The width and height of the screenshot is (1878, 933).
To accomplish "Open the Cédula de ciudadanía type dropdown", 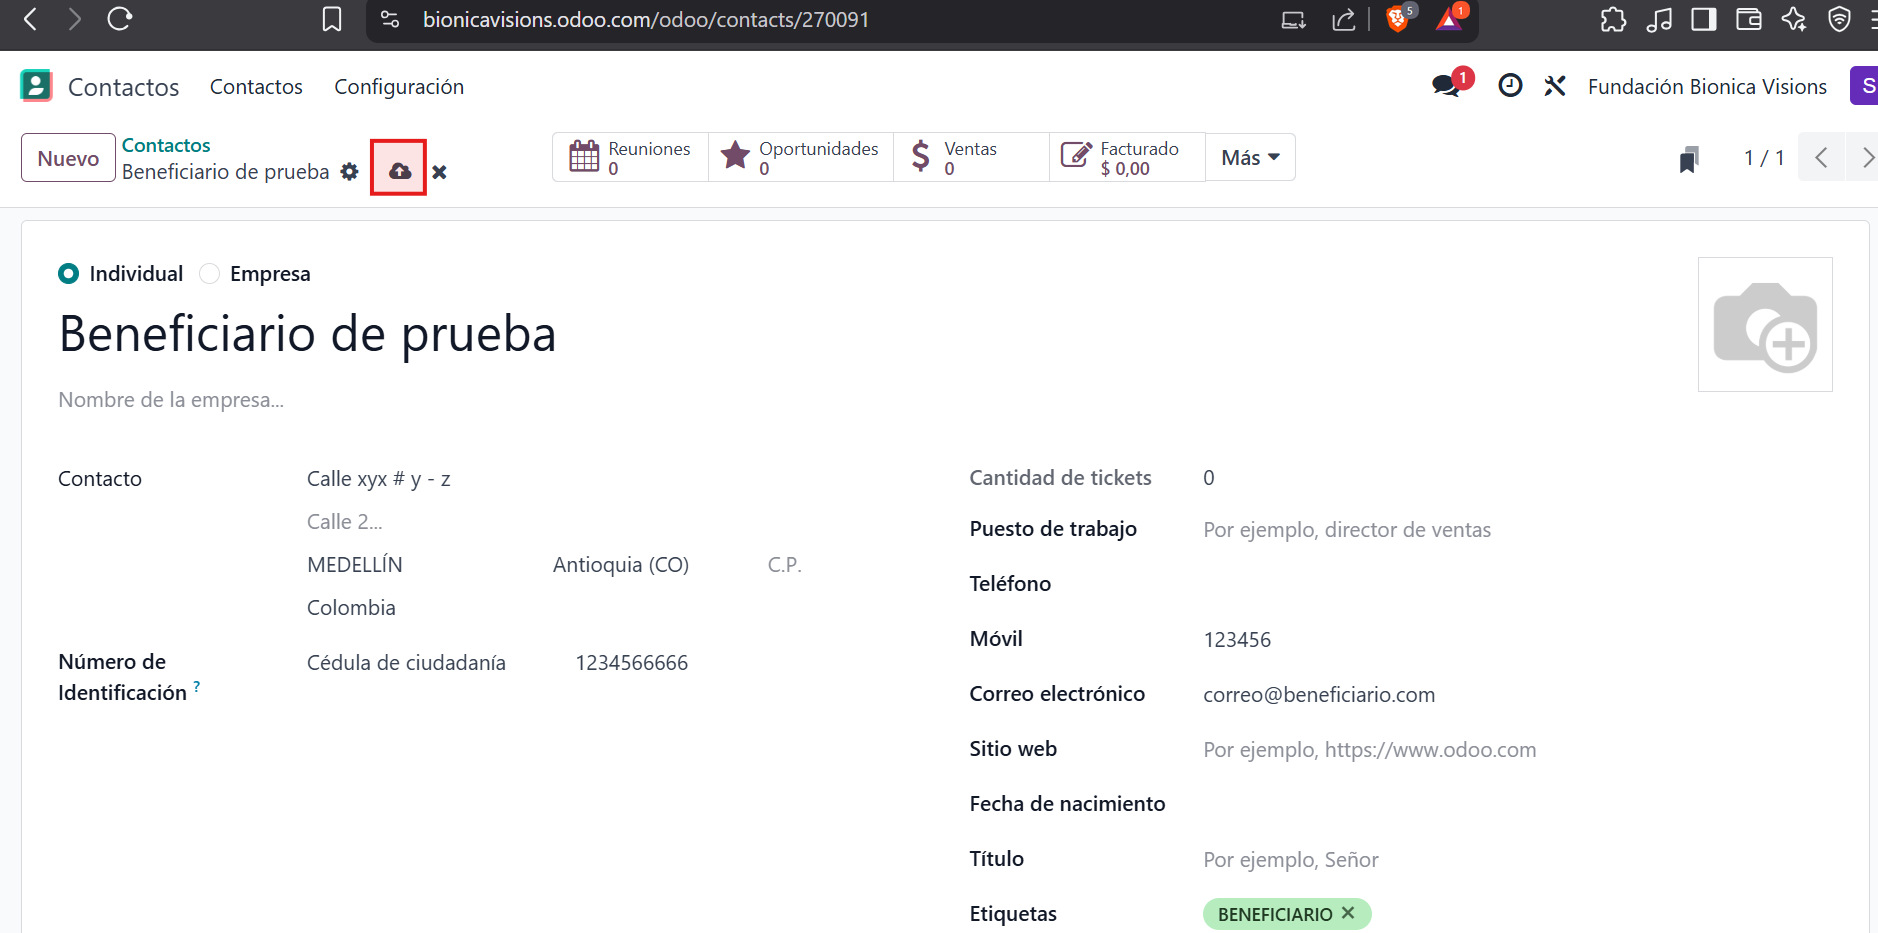I will tap(406, 663).
